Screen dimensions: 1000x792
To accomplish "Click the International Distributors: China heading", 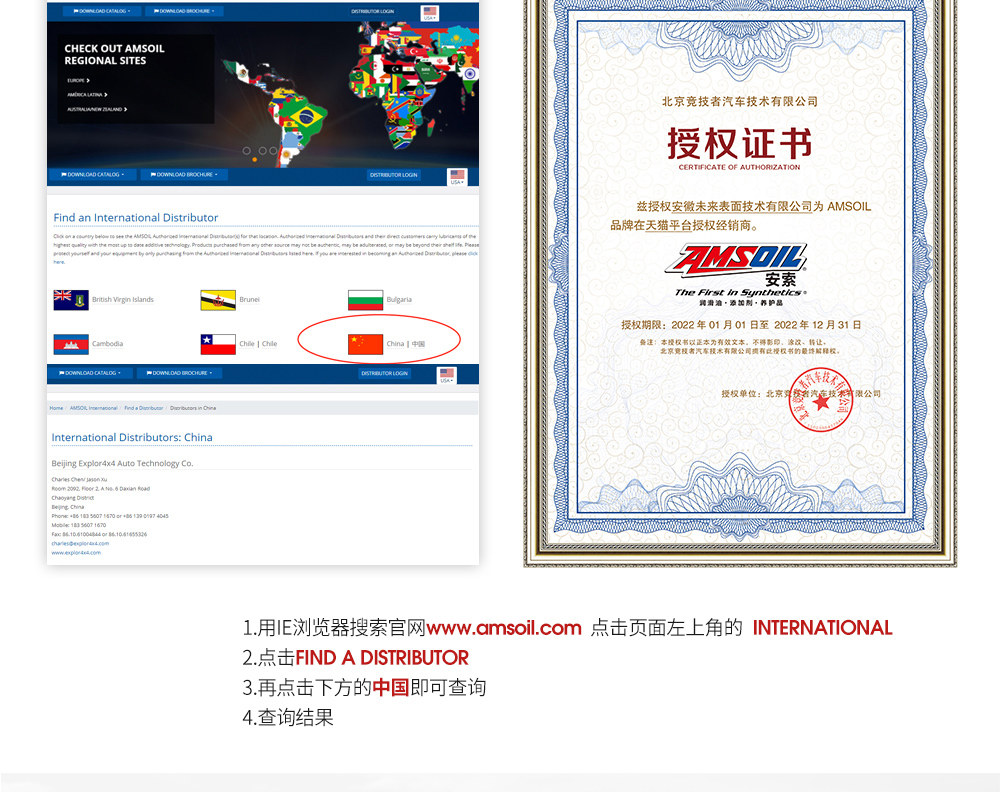I will click(132, 437).
